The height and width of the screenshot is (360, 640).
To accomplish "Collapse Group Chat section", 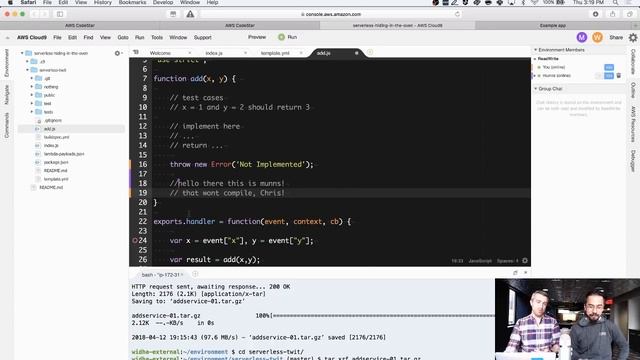I will (536, 89).
